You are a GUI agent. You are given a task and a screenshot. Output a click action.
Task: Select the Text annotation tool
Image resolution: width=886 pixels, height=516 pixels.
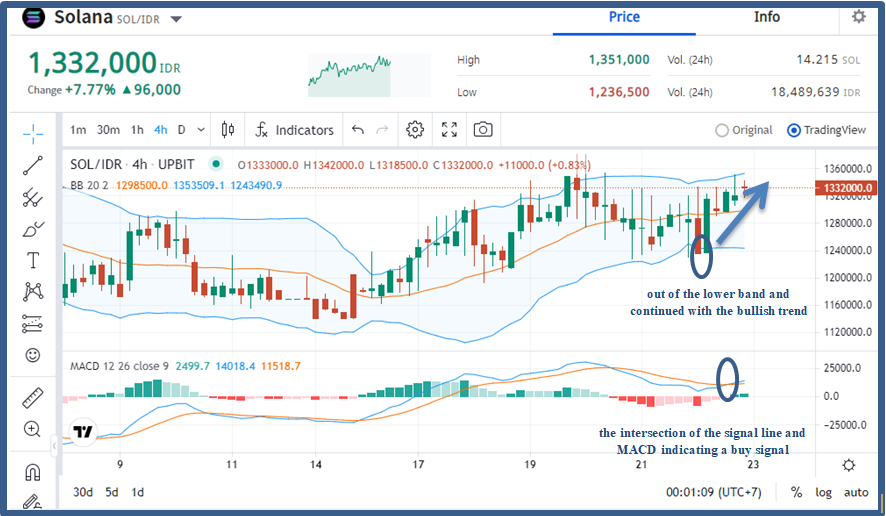pos(33,261)
